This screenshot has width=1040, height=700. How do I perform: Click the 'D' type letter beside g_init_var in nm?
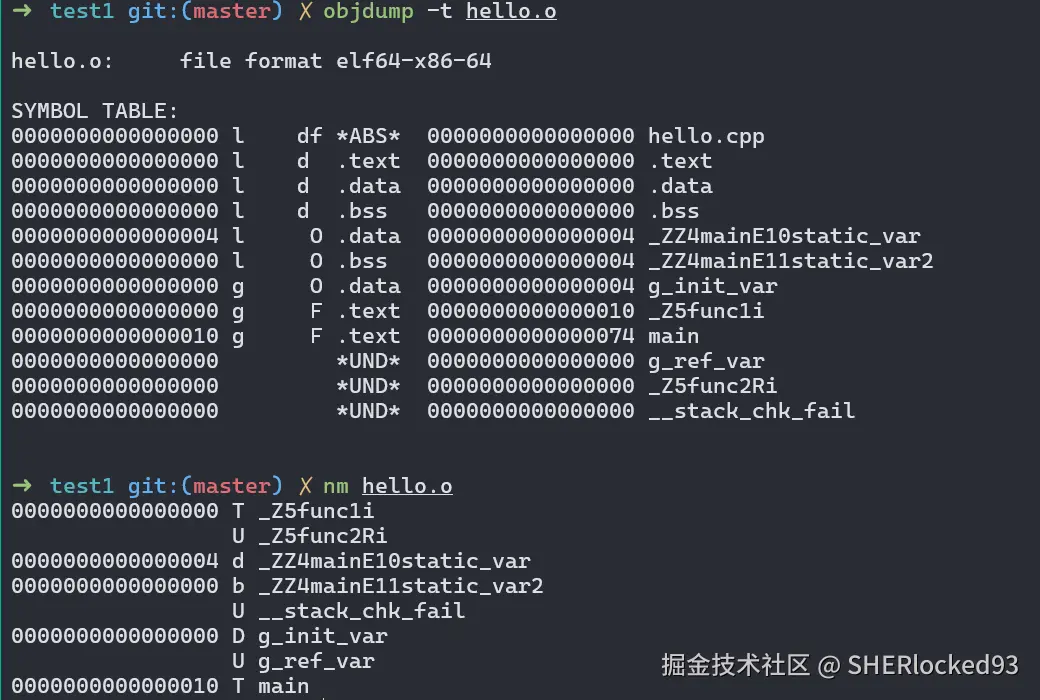point(238,636)
